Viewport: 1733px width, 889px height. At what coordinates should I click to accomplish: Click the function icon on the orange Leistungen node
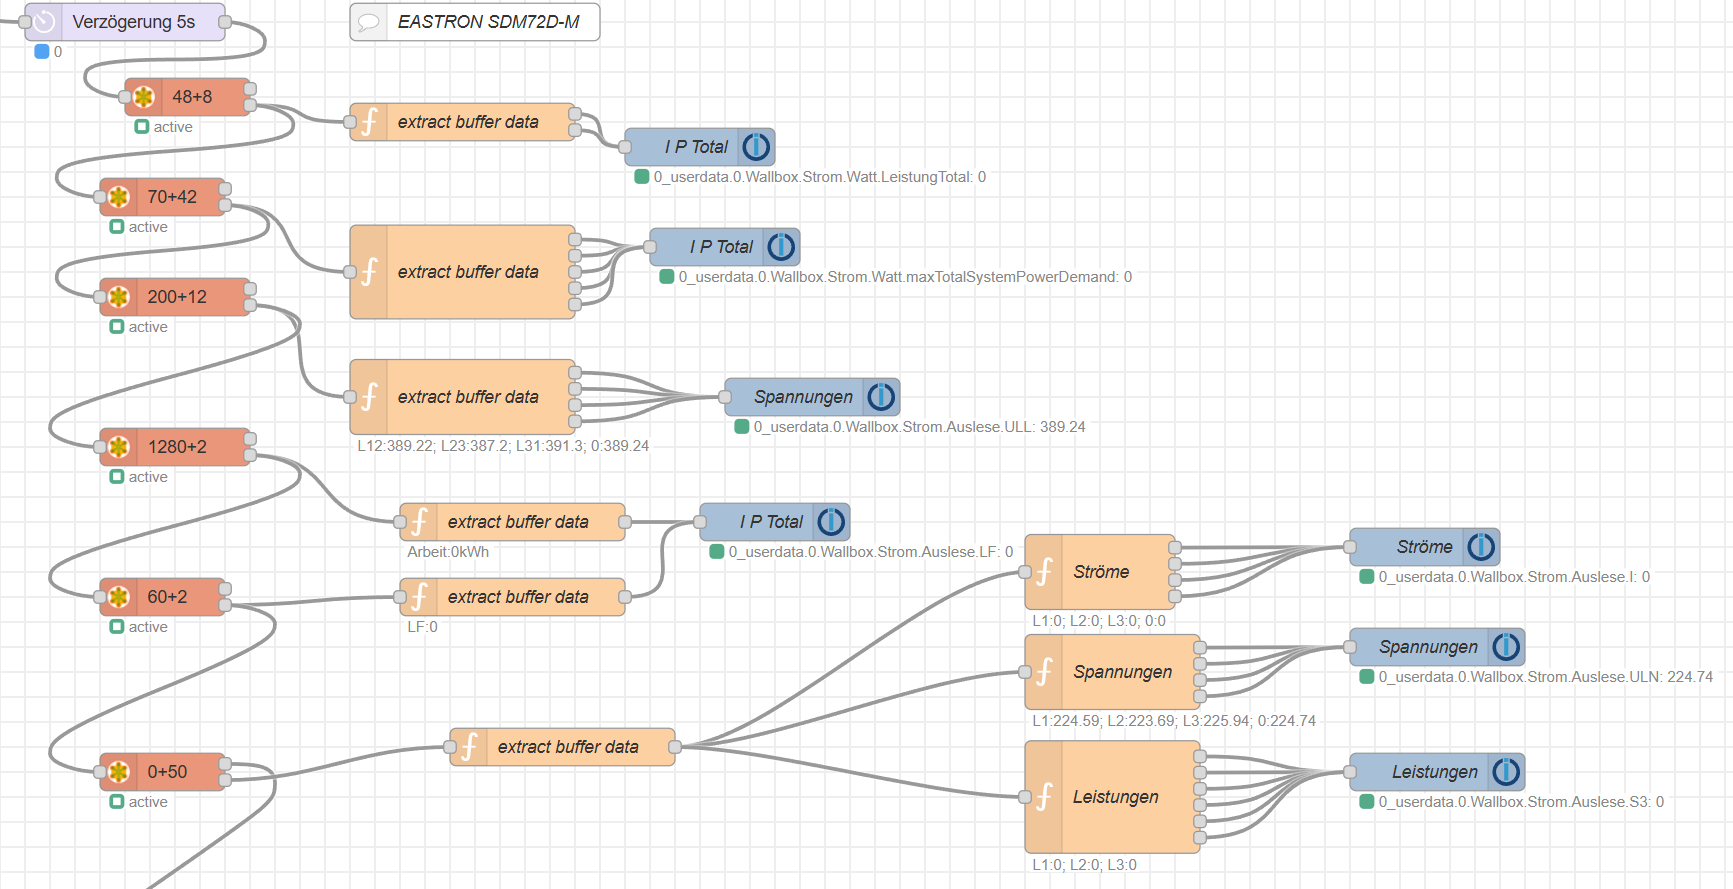(1044, 797)
